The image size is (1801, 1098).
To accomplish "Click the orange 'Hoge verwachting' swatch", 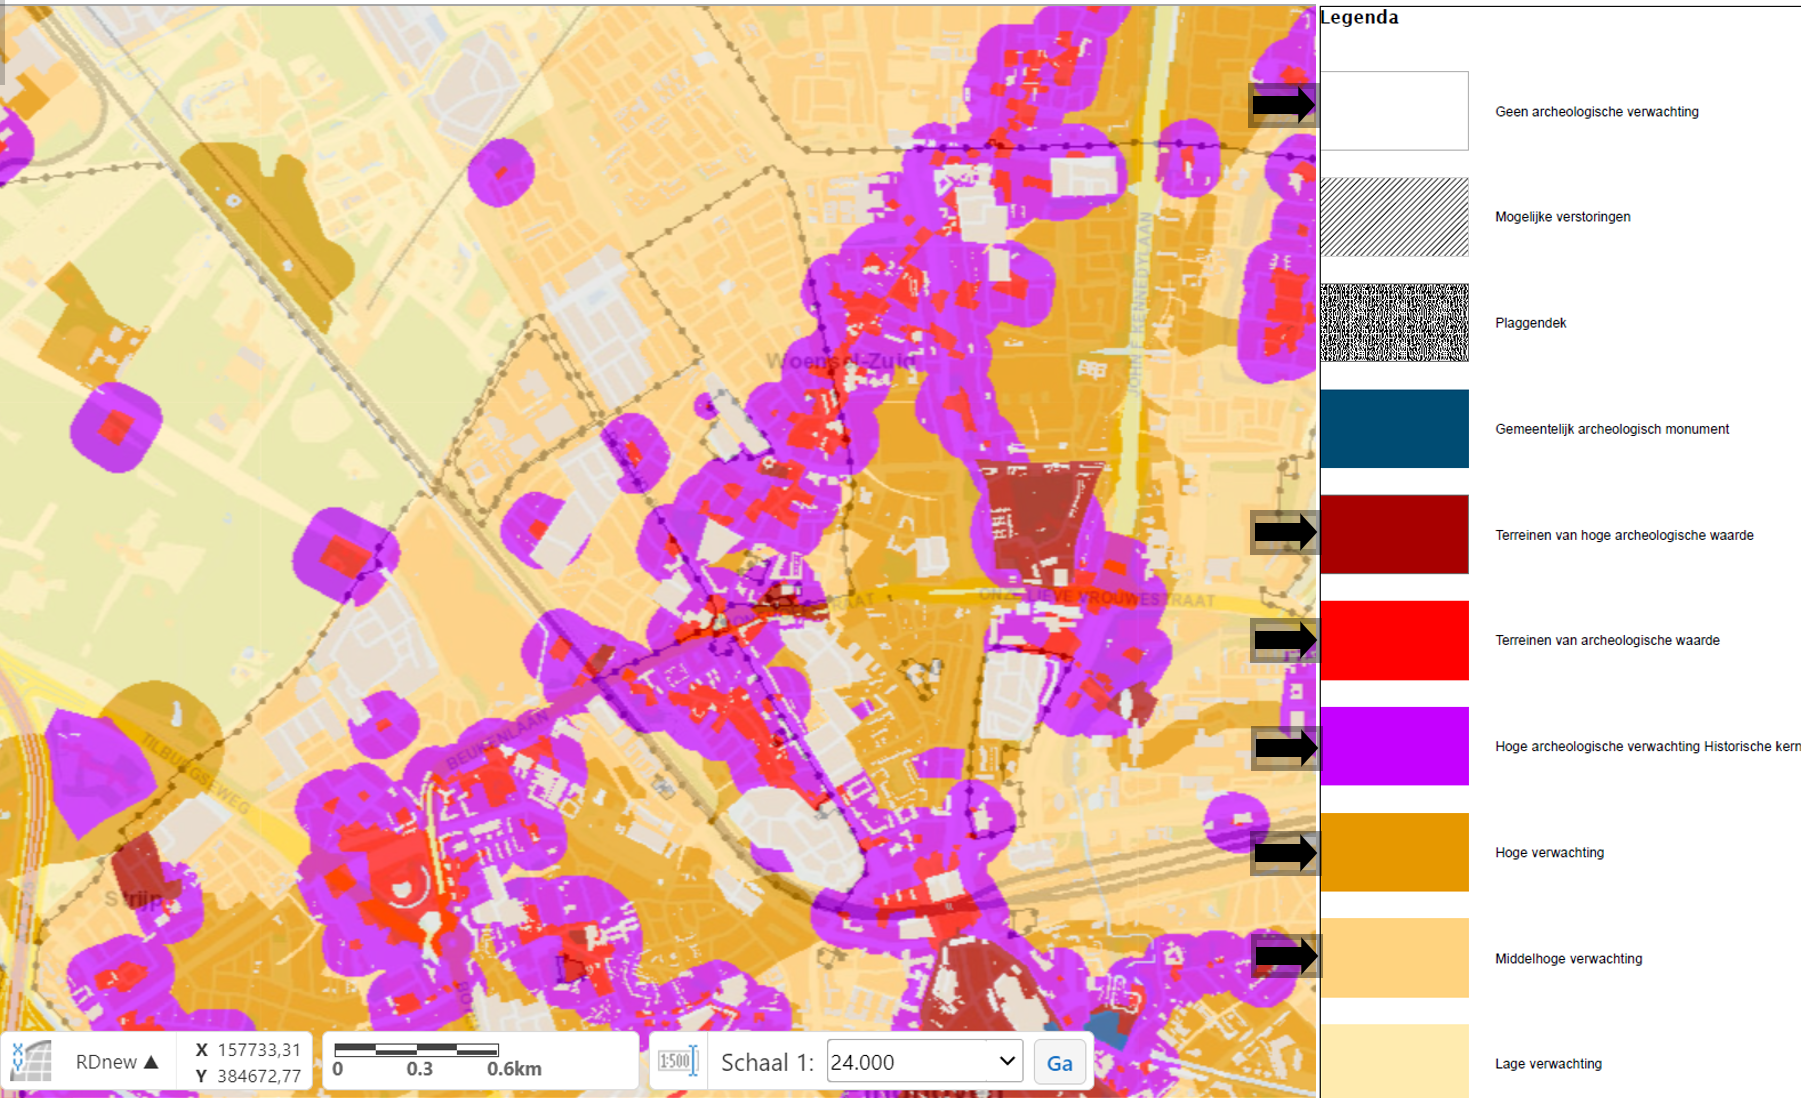I will pyautogui.click(x=1394, y=852).
